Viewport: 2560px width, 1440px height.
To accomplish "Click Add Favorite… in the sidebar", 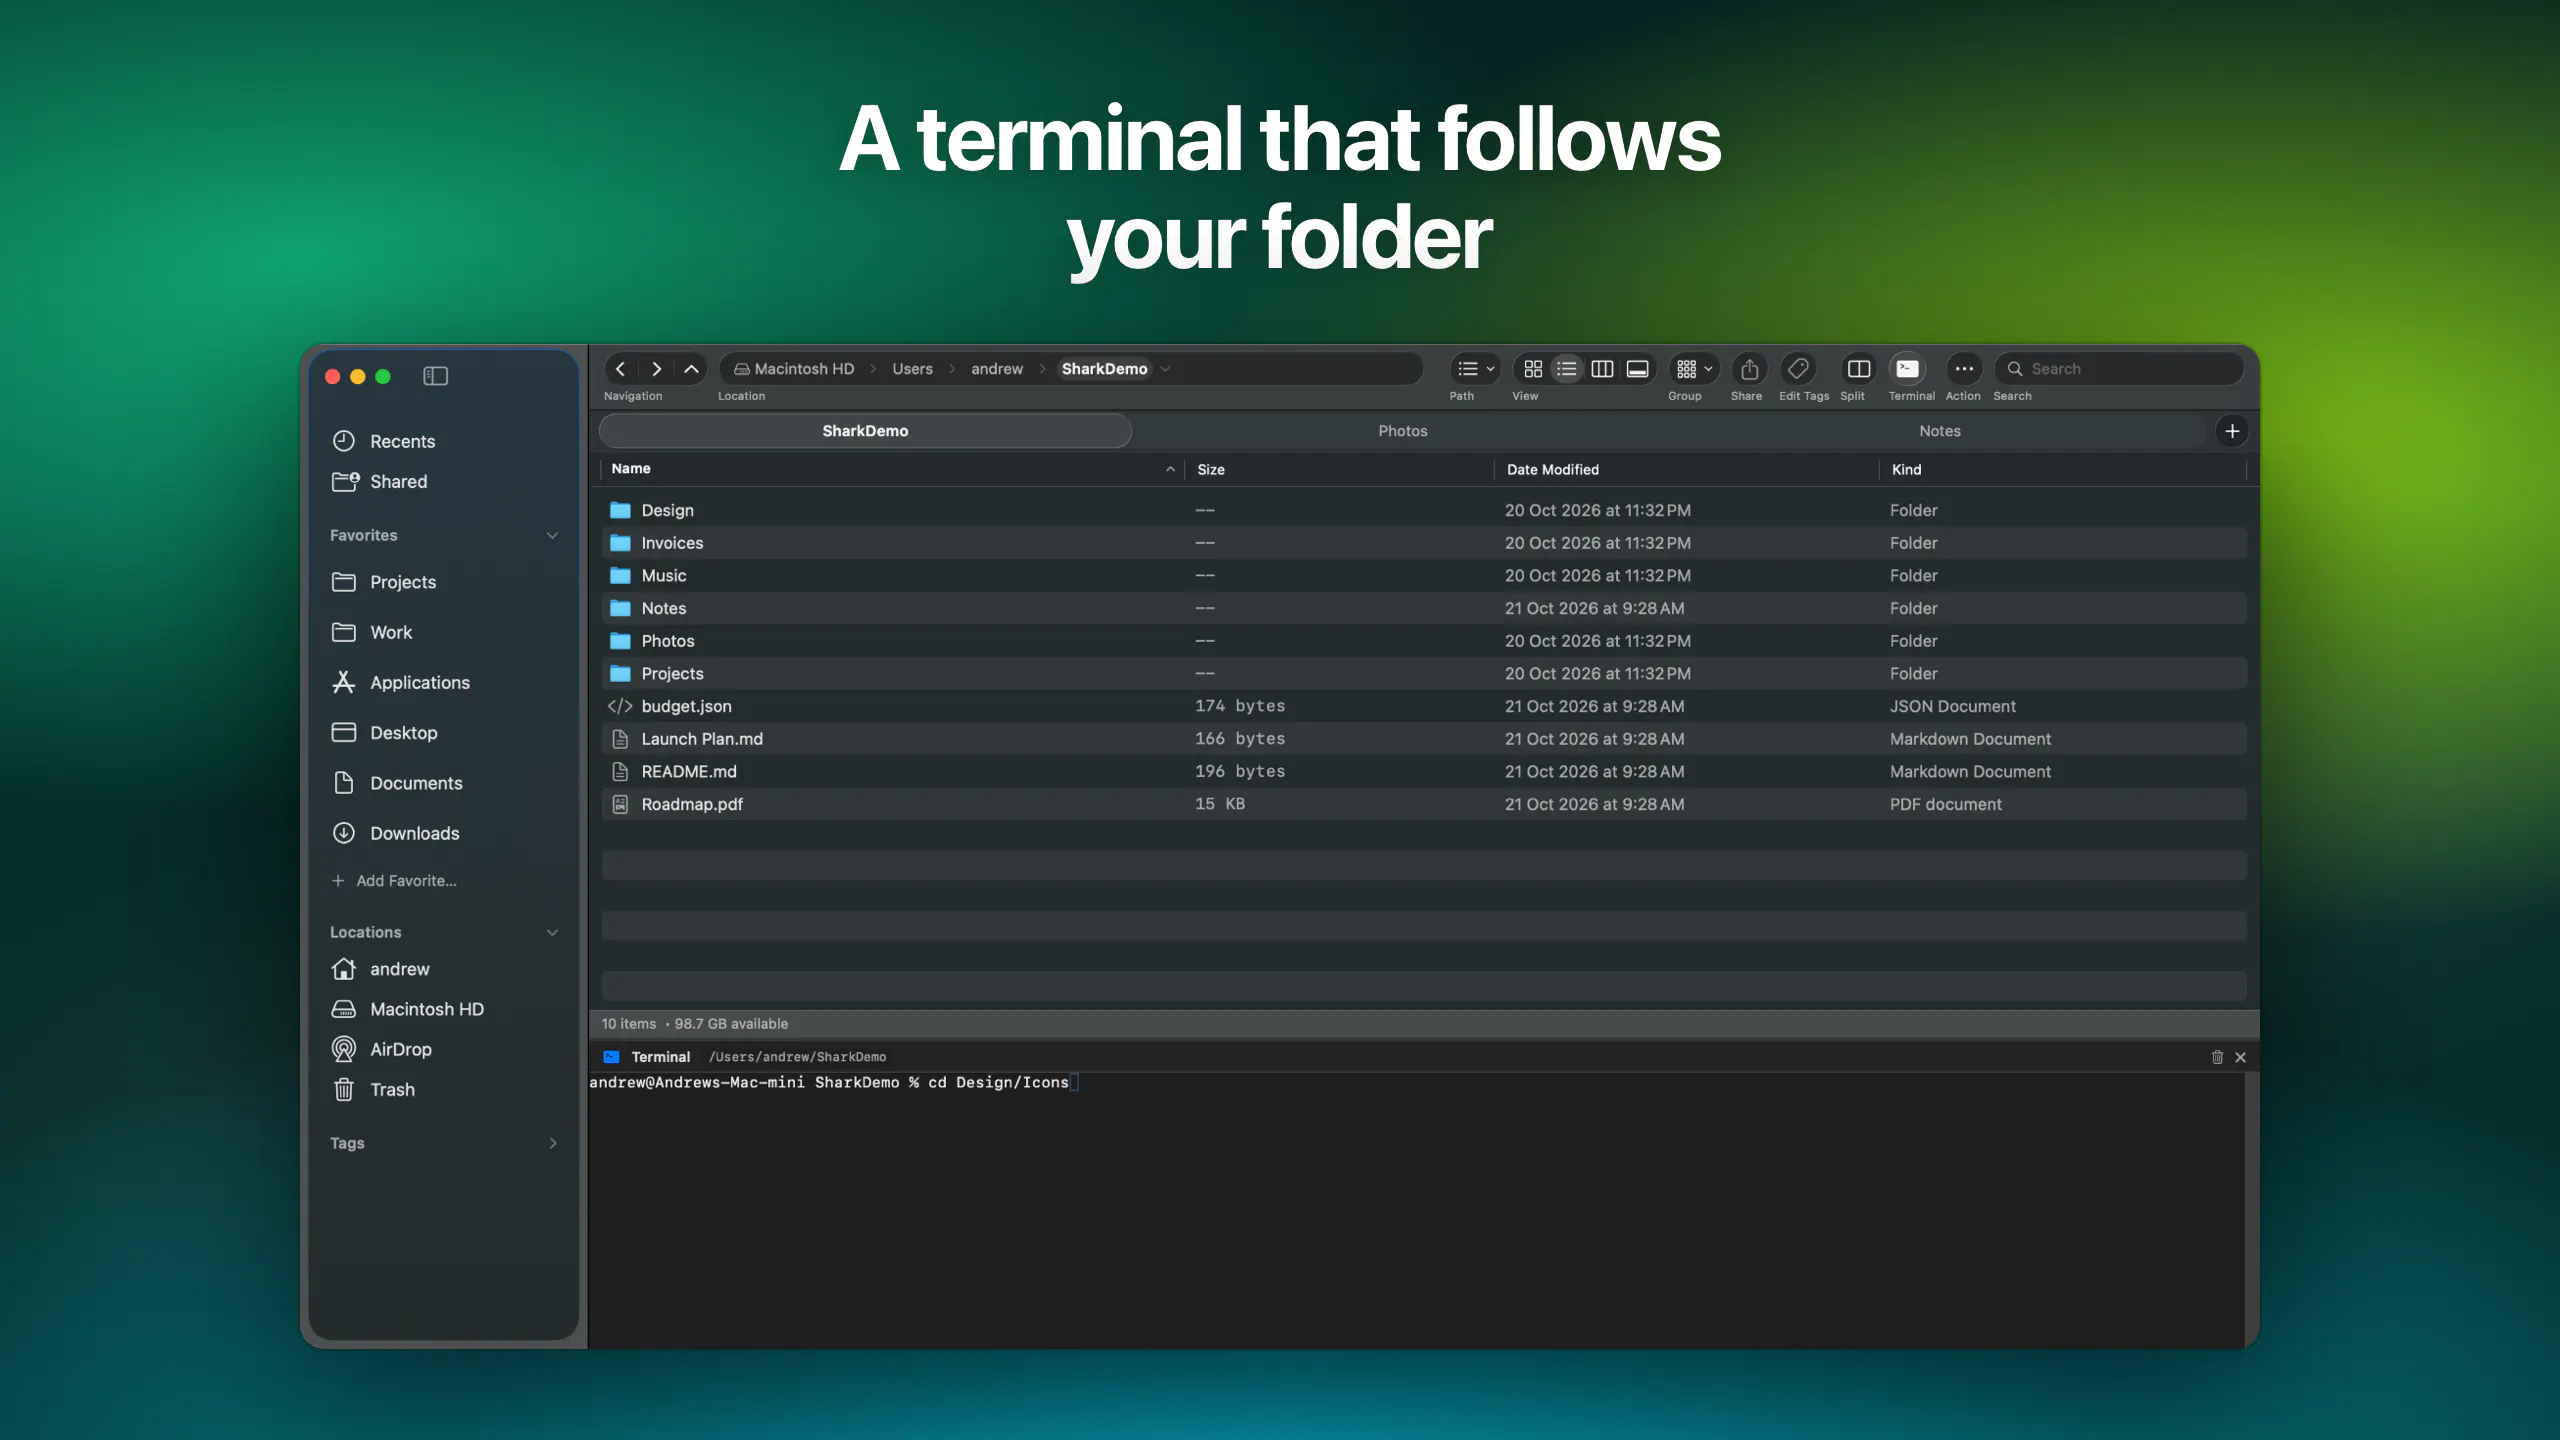I will (x=394, y=881).
